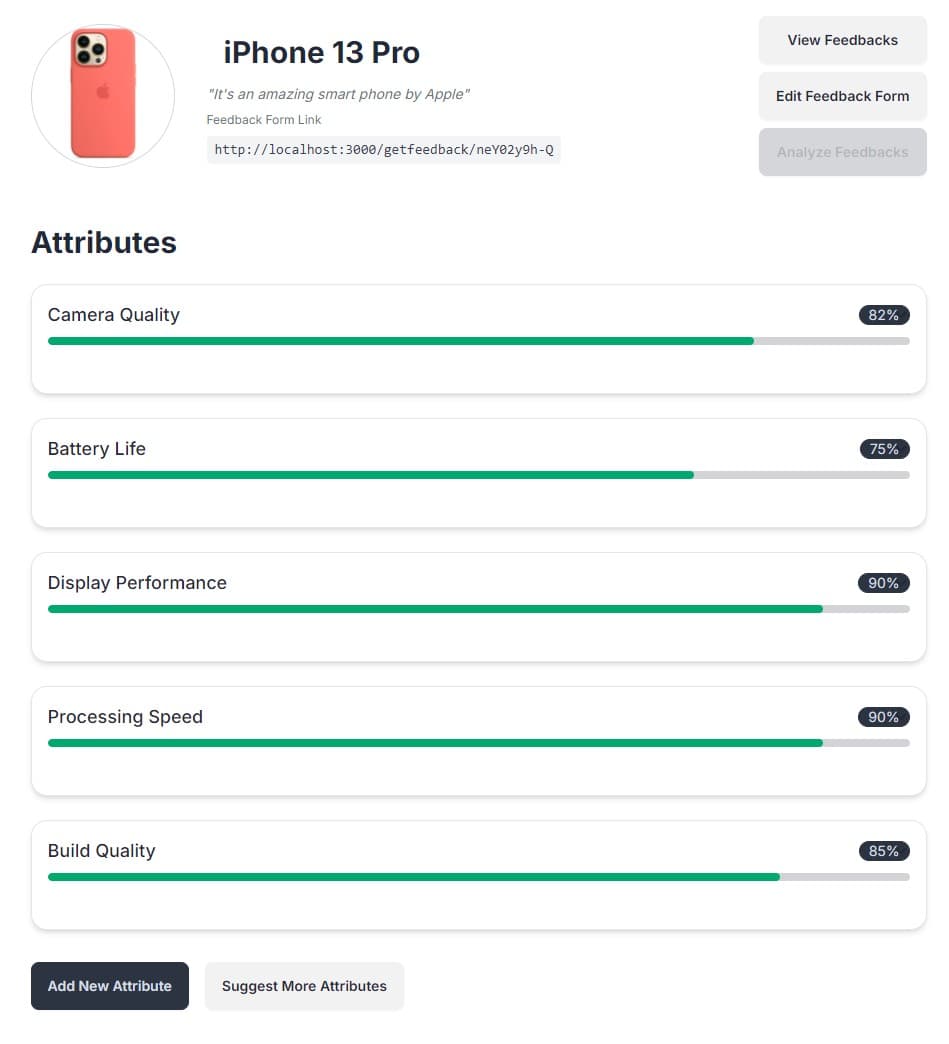Click the Camera Quality progress bar

click(479, 341)
